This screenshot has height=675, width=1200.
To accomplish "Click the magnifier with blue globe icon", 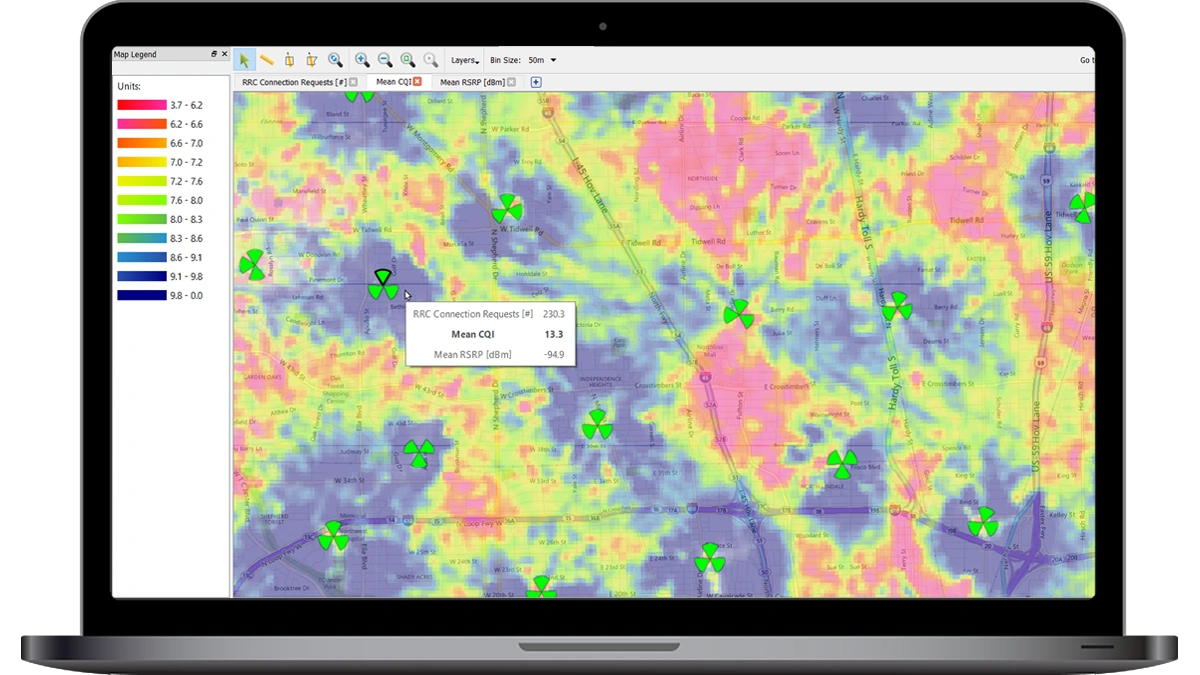I will click(335, 60).
